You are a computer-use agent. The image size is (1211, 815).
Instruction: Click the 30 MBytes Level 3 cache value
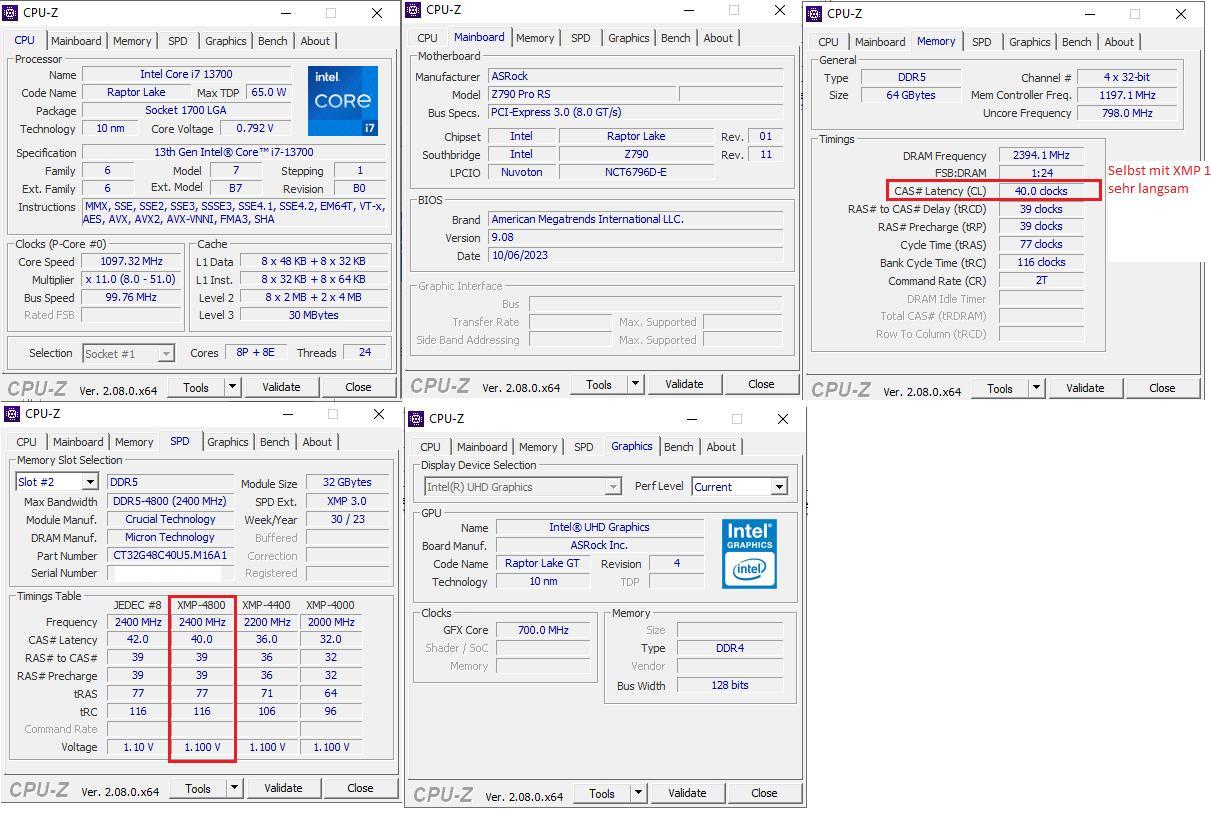(x=314, y=316)
